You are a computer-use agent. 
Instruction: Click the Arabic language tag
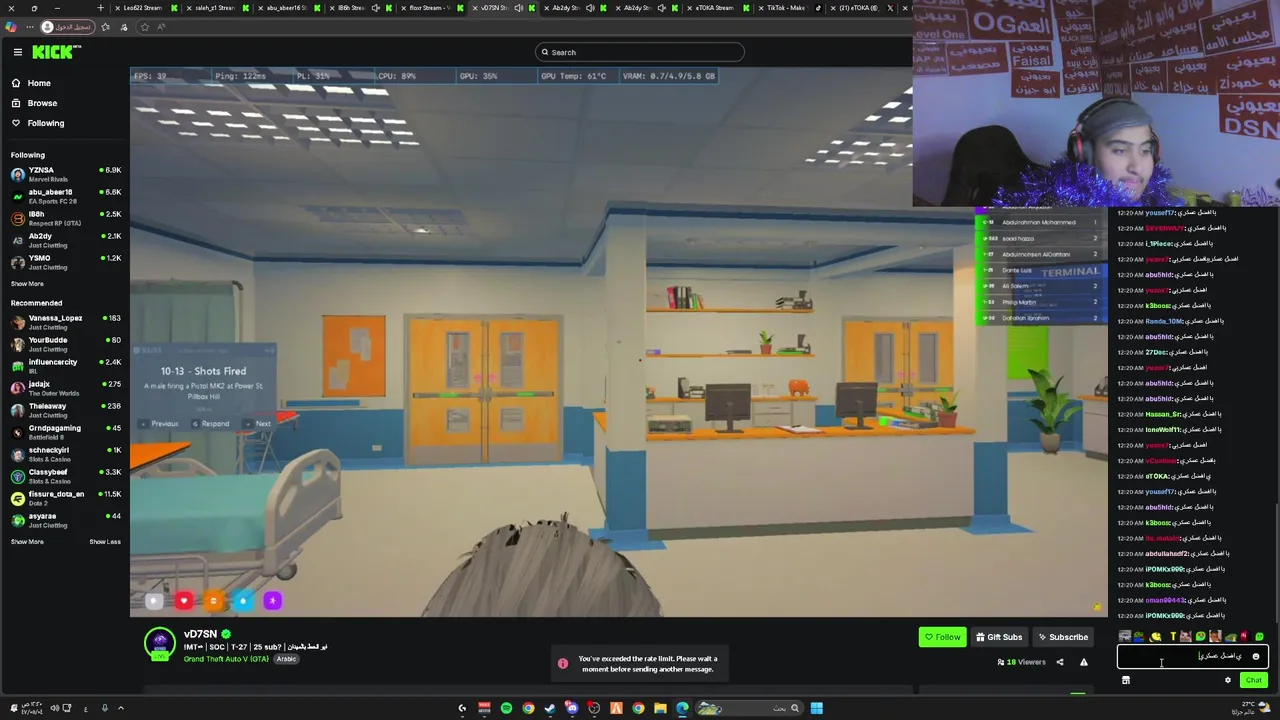(287, 659)
